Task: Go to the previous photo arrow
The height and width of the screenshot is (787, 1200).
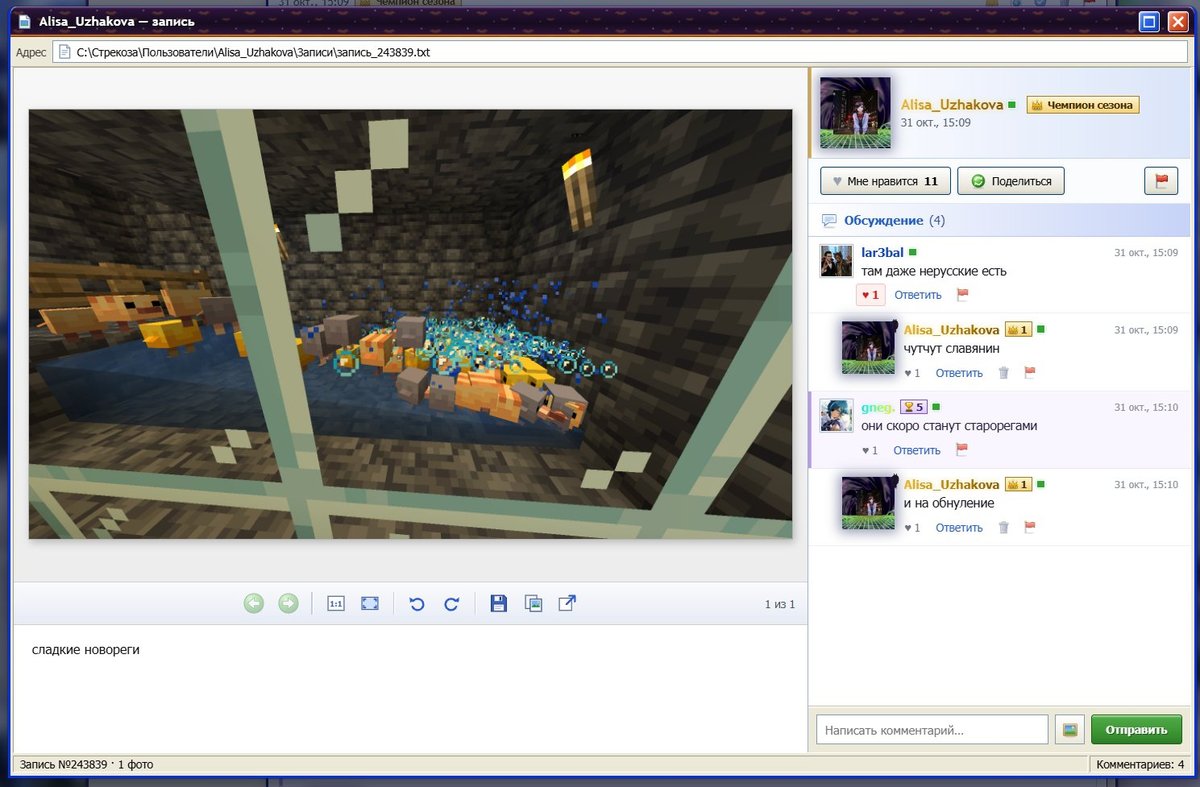Action: 254,603
